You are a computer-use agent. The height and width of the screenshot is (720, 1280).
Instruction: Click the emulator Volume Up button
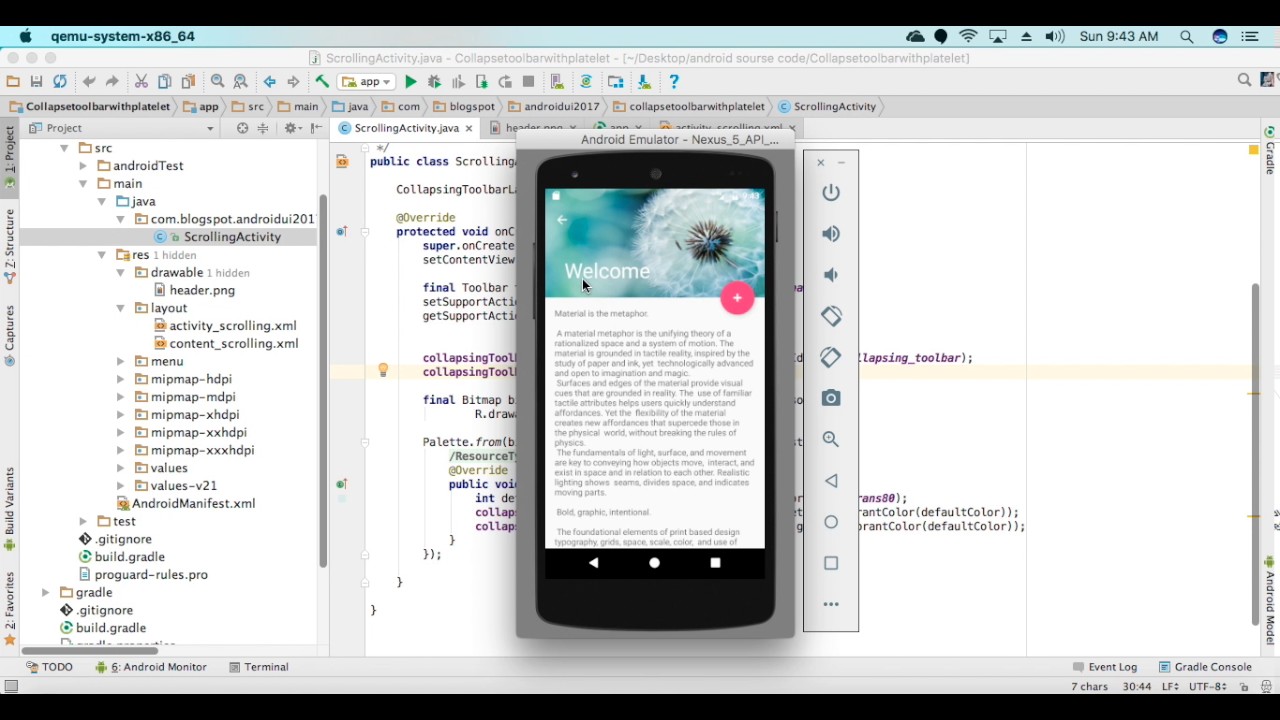tap(831, 234)
